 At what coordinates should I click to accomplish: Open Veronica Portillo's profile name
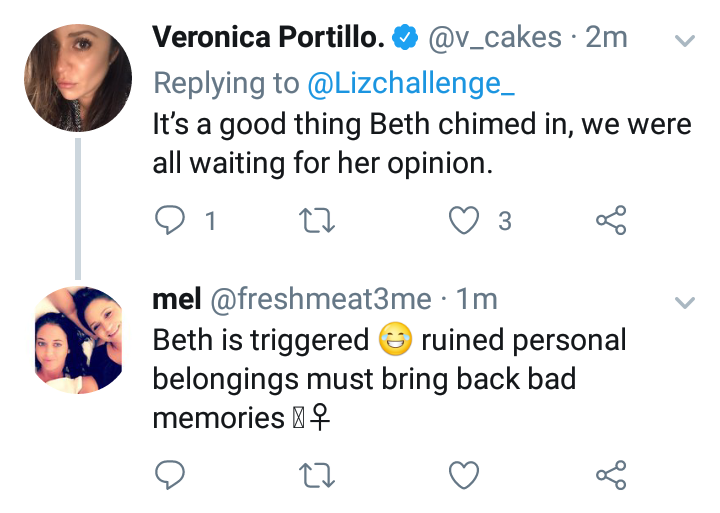(x=269, y=37)
